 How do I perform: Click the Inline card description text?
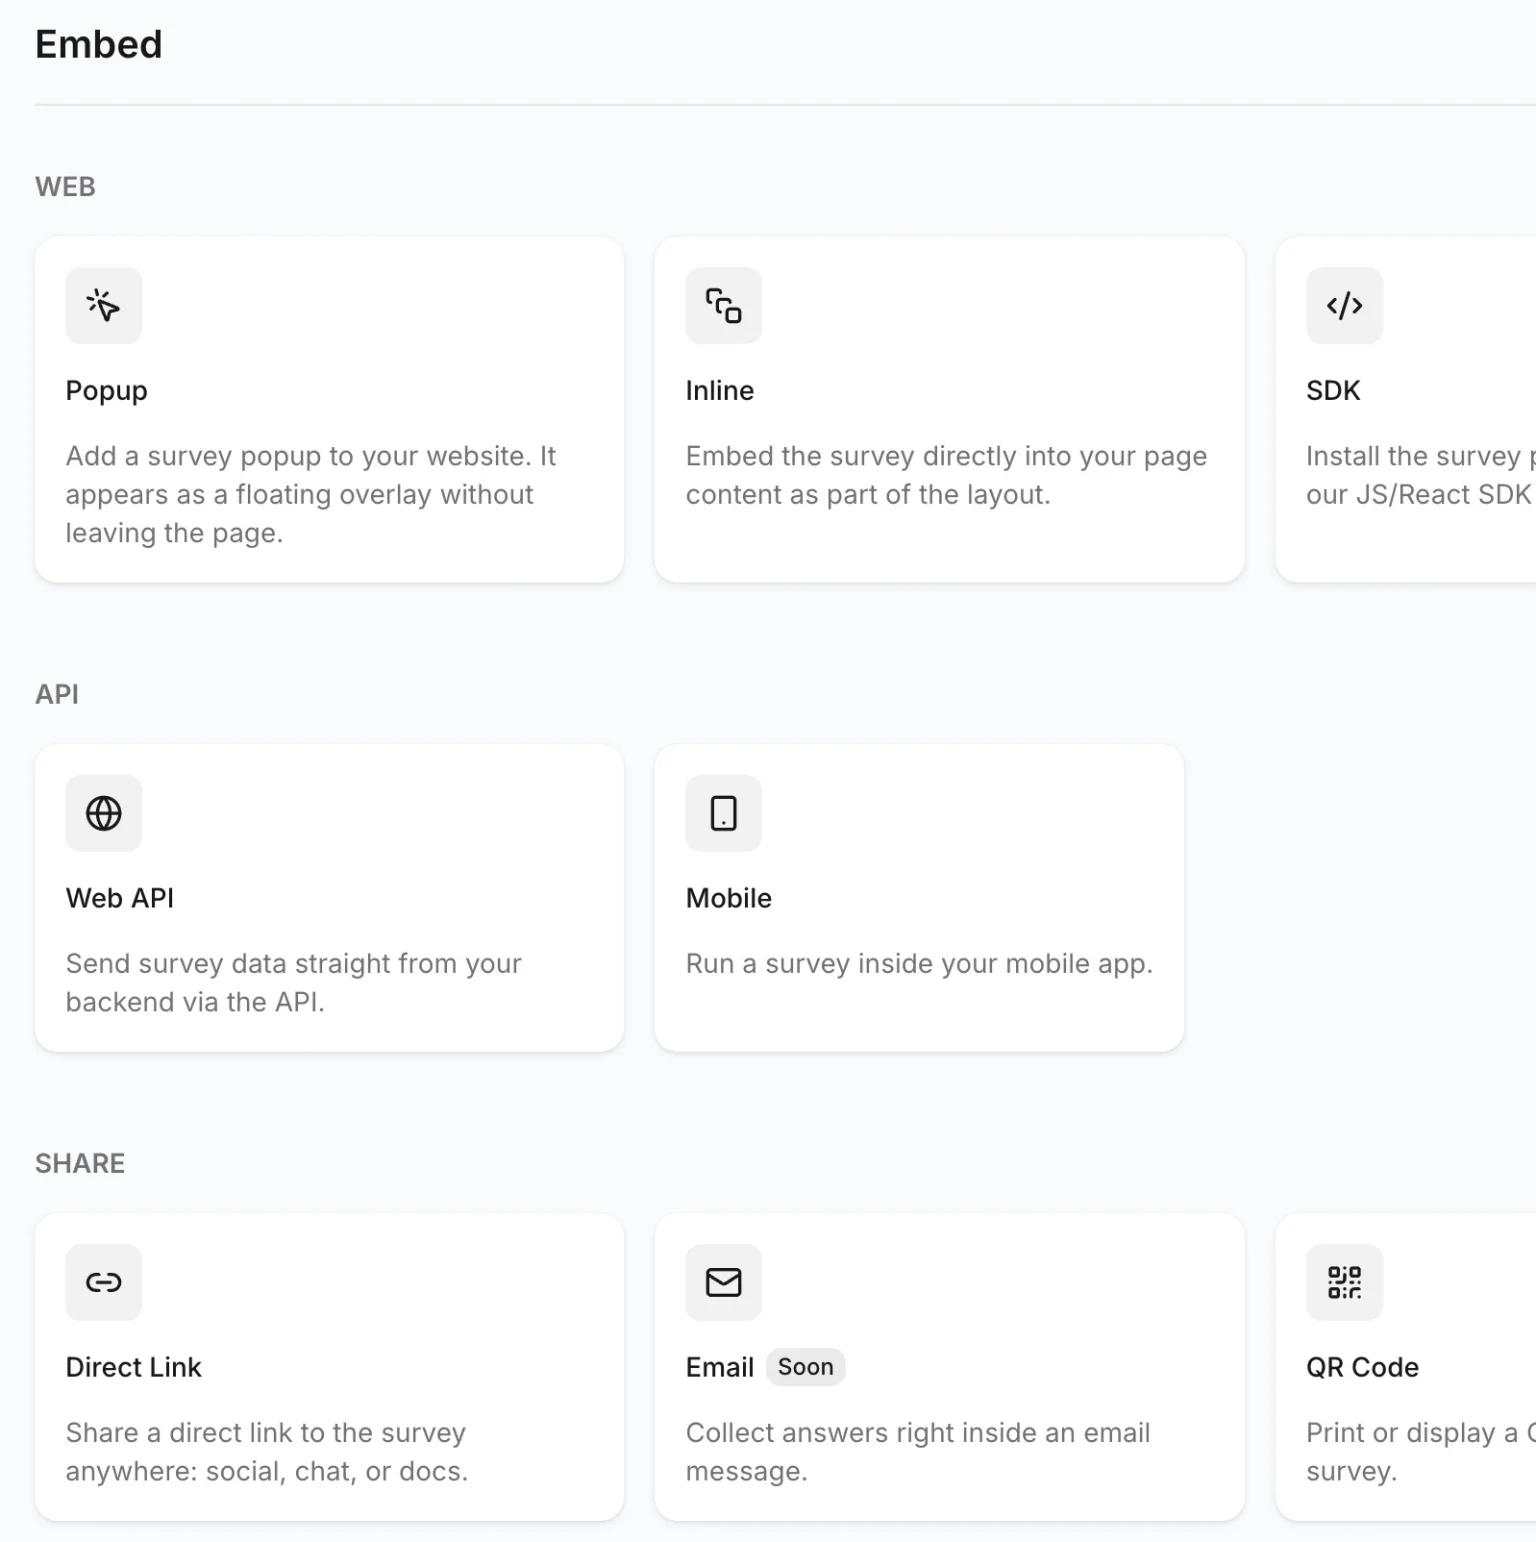click(x=947, y=475)
